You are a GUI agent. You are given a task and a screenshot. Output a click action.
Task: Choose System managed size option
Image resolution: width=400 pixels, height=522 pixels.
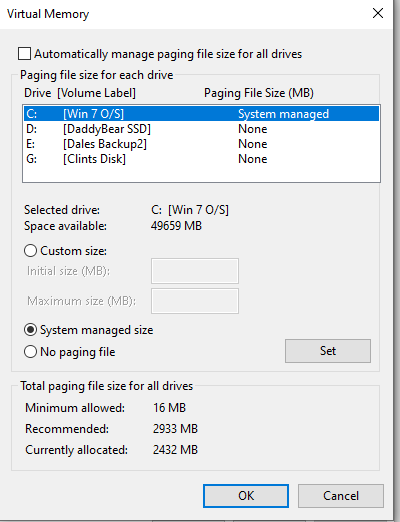click(30, 330)
